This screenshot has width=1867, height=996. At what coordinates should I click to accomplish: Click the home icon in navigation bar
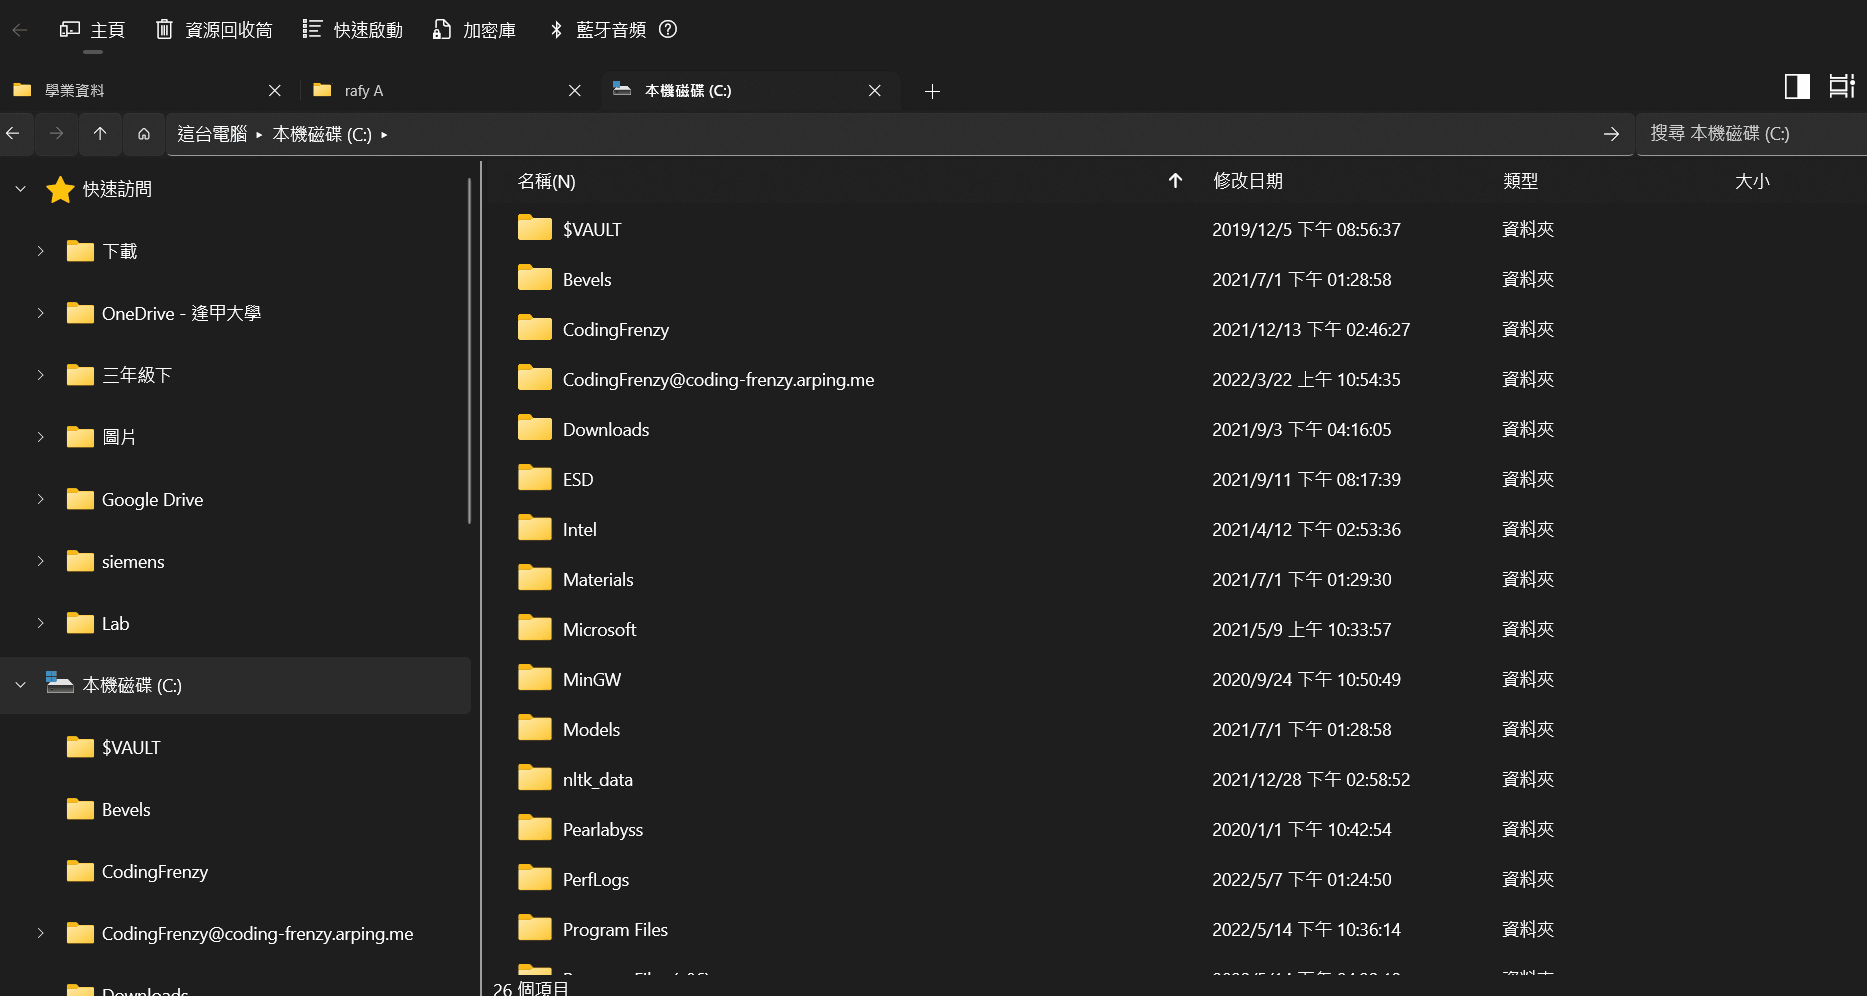click(144, 134)
